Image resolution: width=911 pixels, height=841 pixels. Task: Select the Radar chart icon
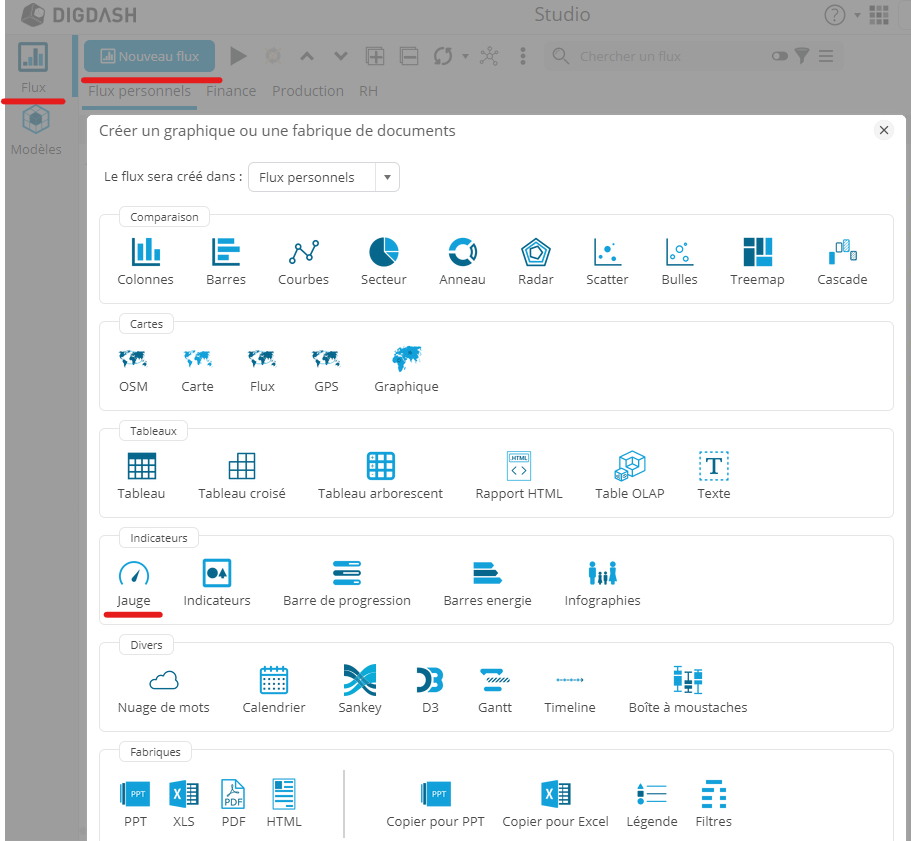point(536,252)
